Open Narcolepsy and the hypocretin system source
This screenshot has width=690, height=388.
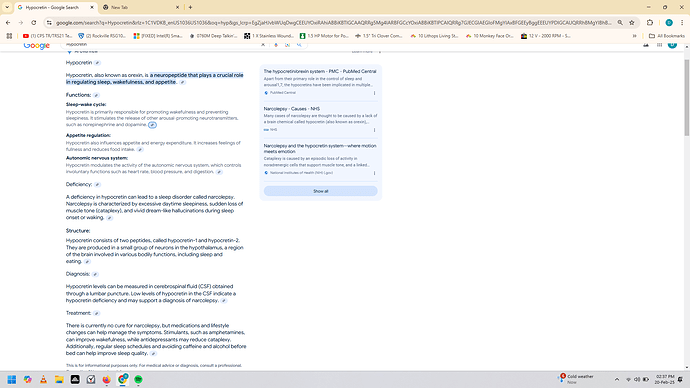coord(320,148)
